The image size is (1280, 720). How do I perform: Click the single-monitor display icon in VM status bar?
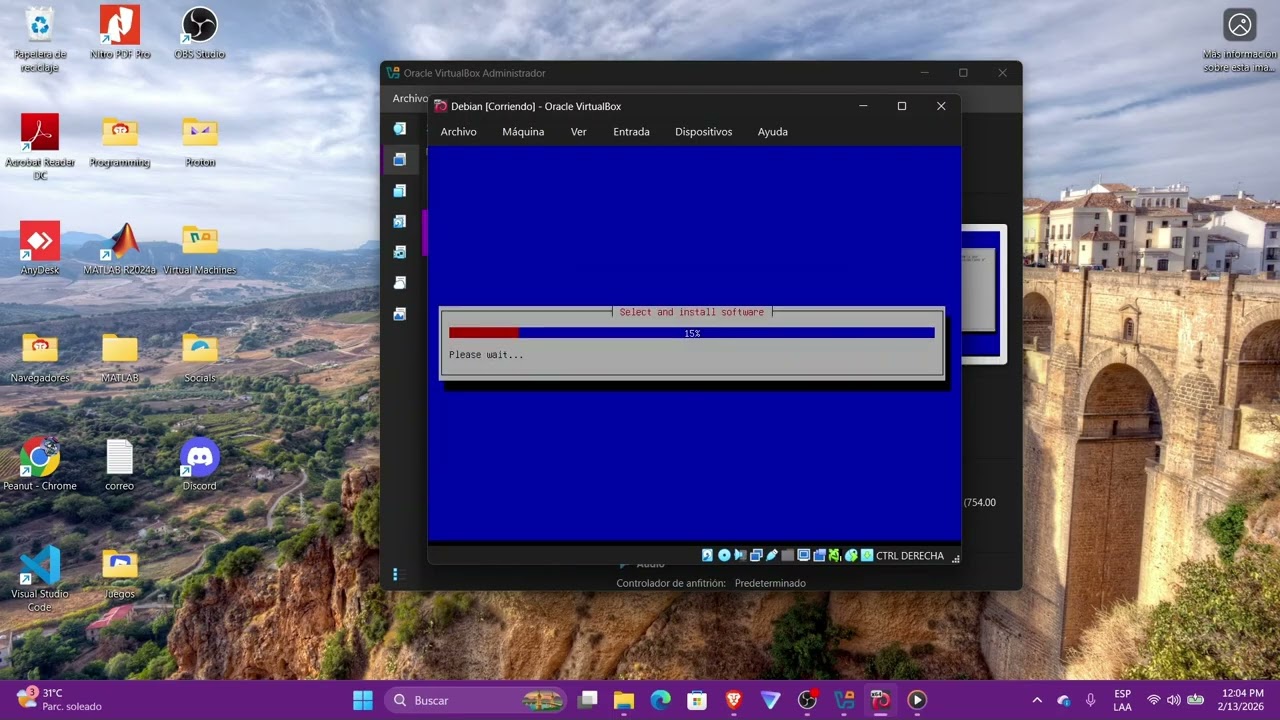803,555
